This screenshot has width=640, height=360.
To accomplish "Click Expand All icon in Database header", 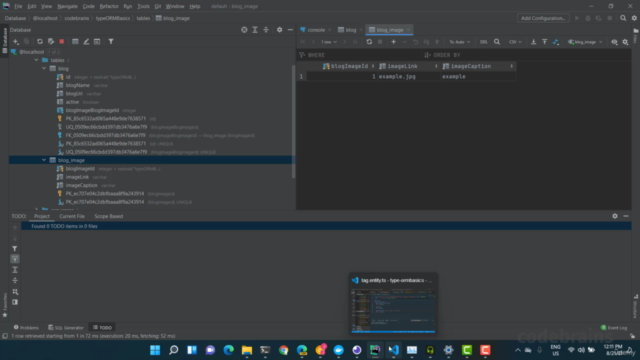I will pos(255,30).
